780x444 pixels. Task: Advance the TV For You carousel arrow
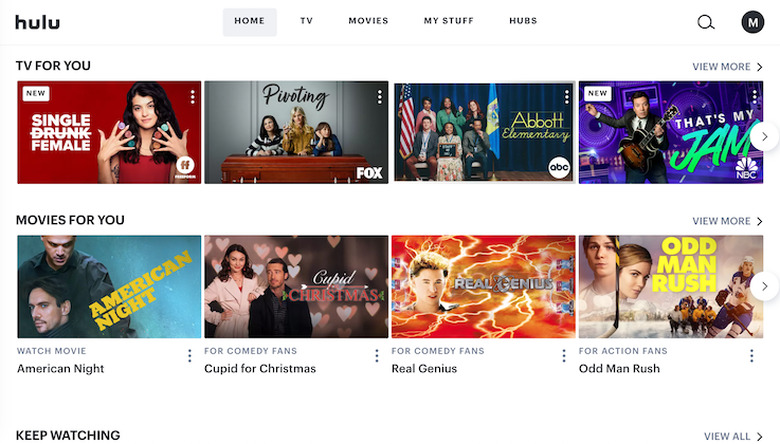(765, 136)
